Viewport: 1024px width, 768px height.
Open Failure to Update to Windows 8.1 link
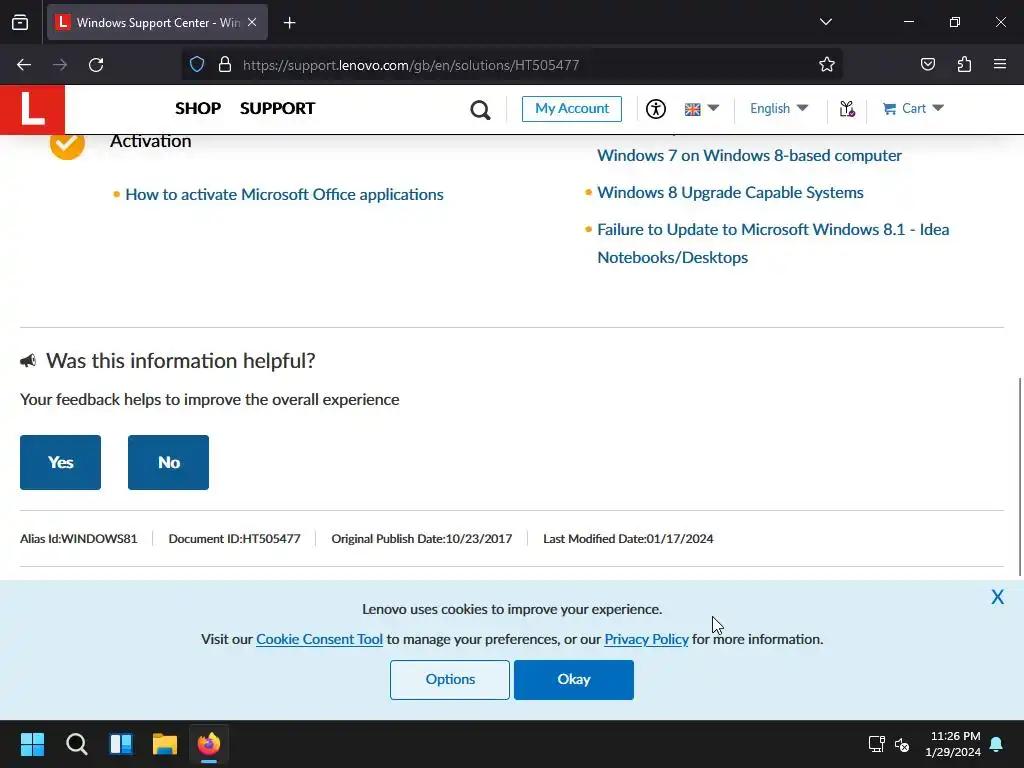[x=773, y=243]
